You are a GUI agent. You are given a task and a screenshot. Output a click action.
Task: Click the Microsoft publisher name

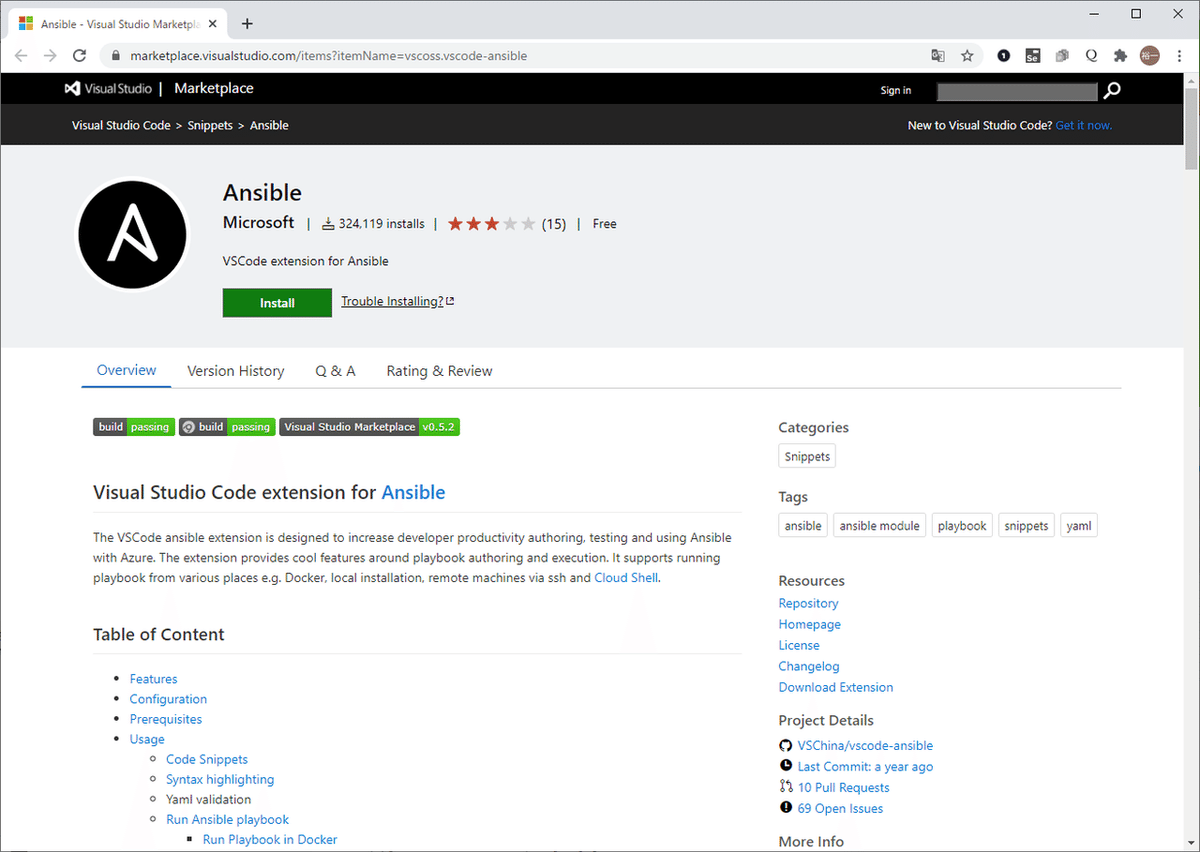(259, 223)
